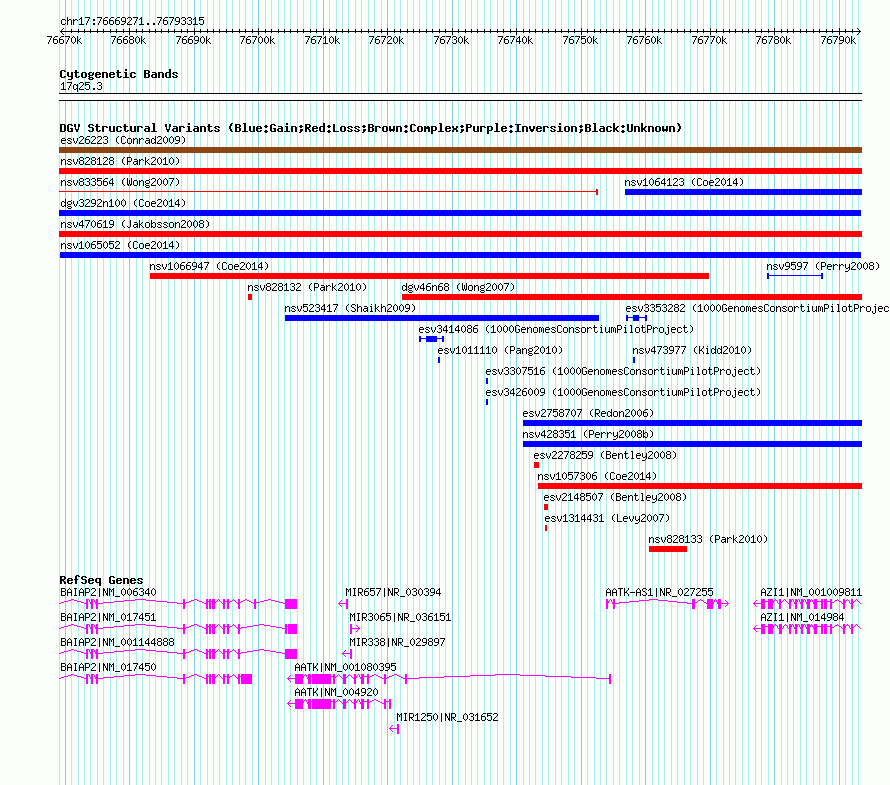Click the chr17:76669271..76793315 coordinate label
This screenshot has width=890, height=785.
[132, 21]
